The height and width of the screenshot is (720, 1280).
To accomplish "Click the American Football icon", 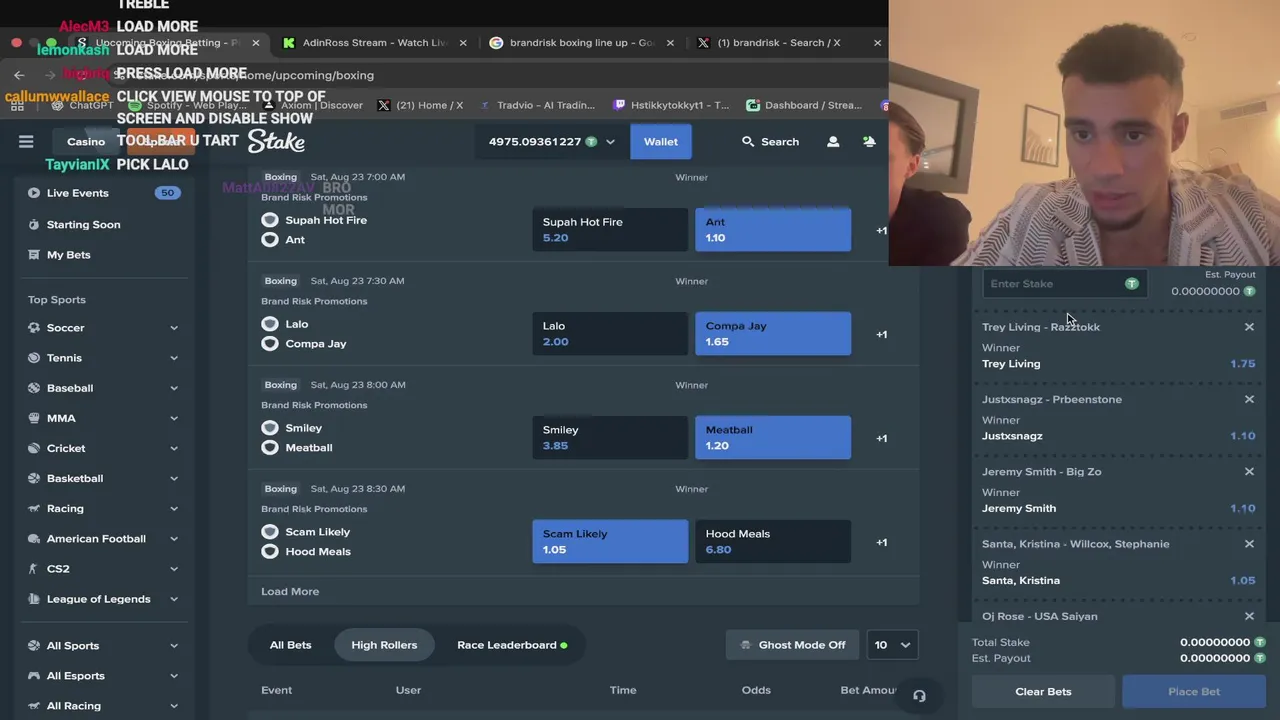I will 34,538.
